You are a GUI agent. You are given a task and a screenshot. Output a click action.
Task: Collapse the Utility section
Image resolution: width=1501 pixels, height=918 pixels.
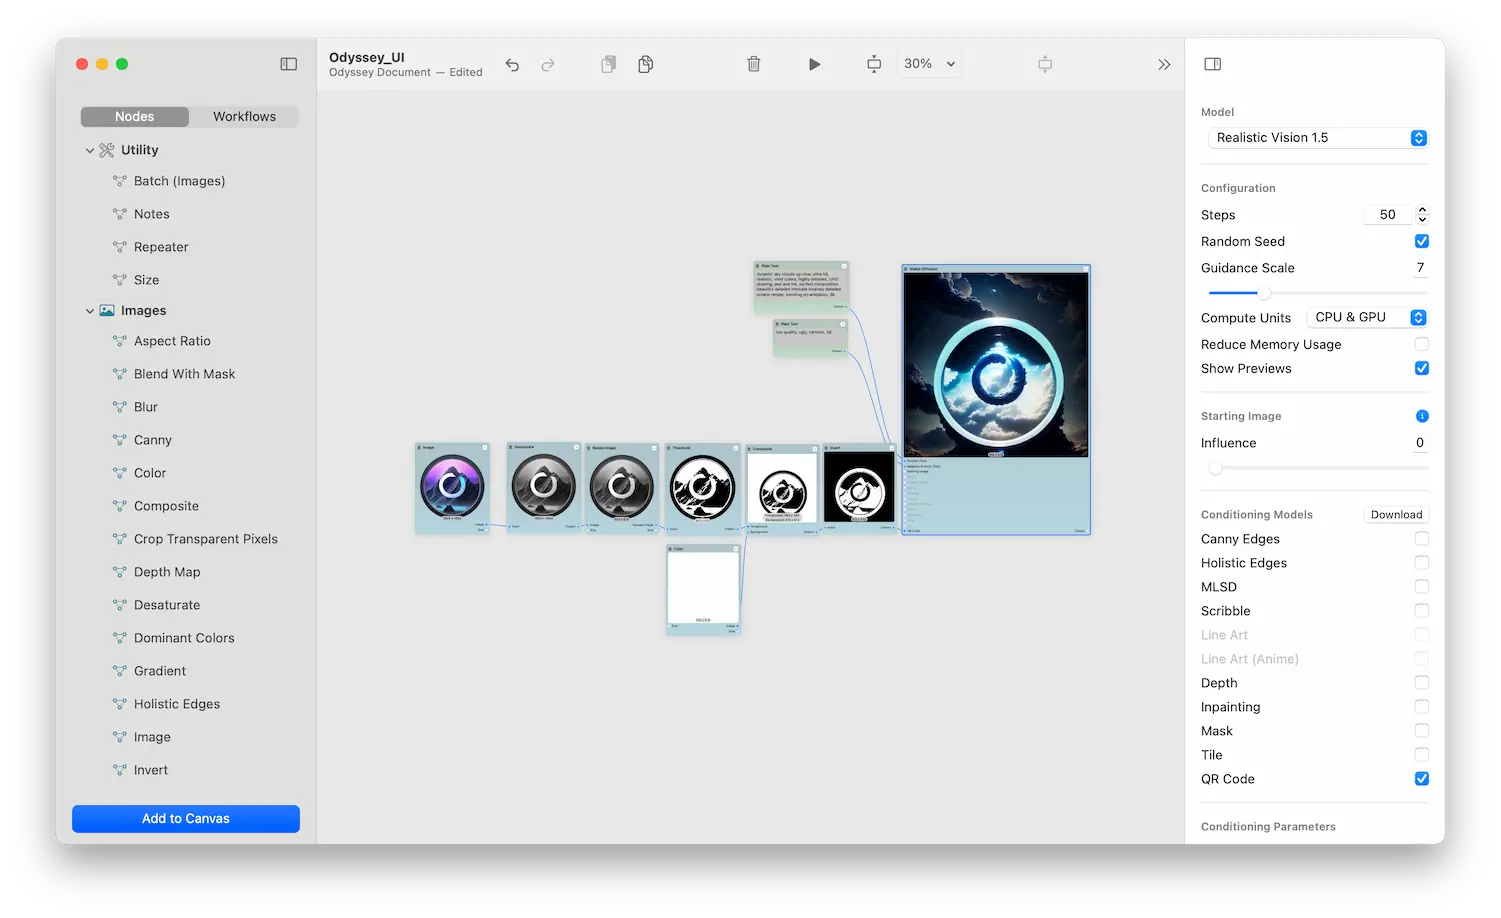[90, 150]
